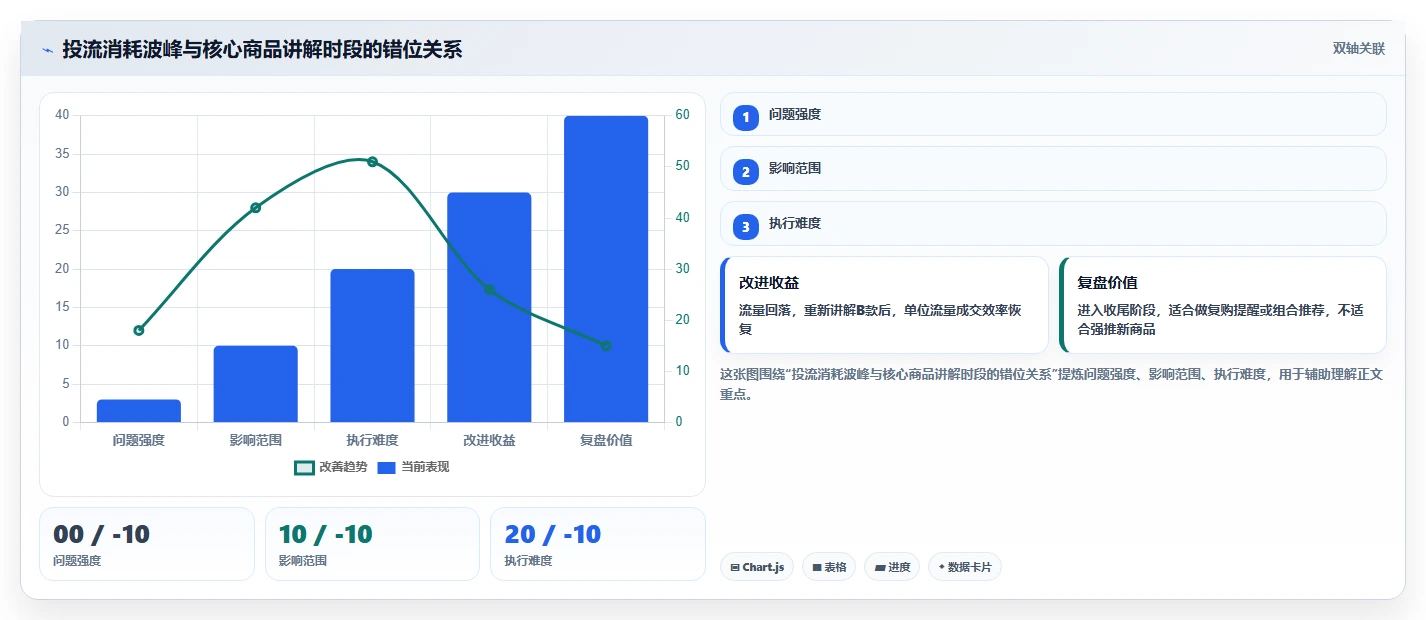Click the 表格 tag
1426x620 pixels.
pos(829,567)
